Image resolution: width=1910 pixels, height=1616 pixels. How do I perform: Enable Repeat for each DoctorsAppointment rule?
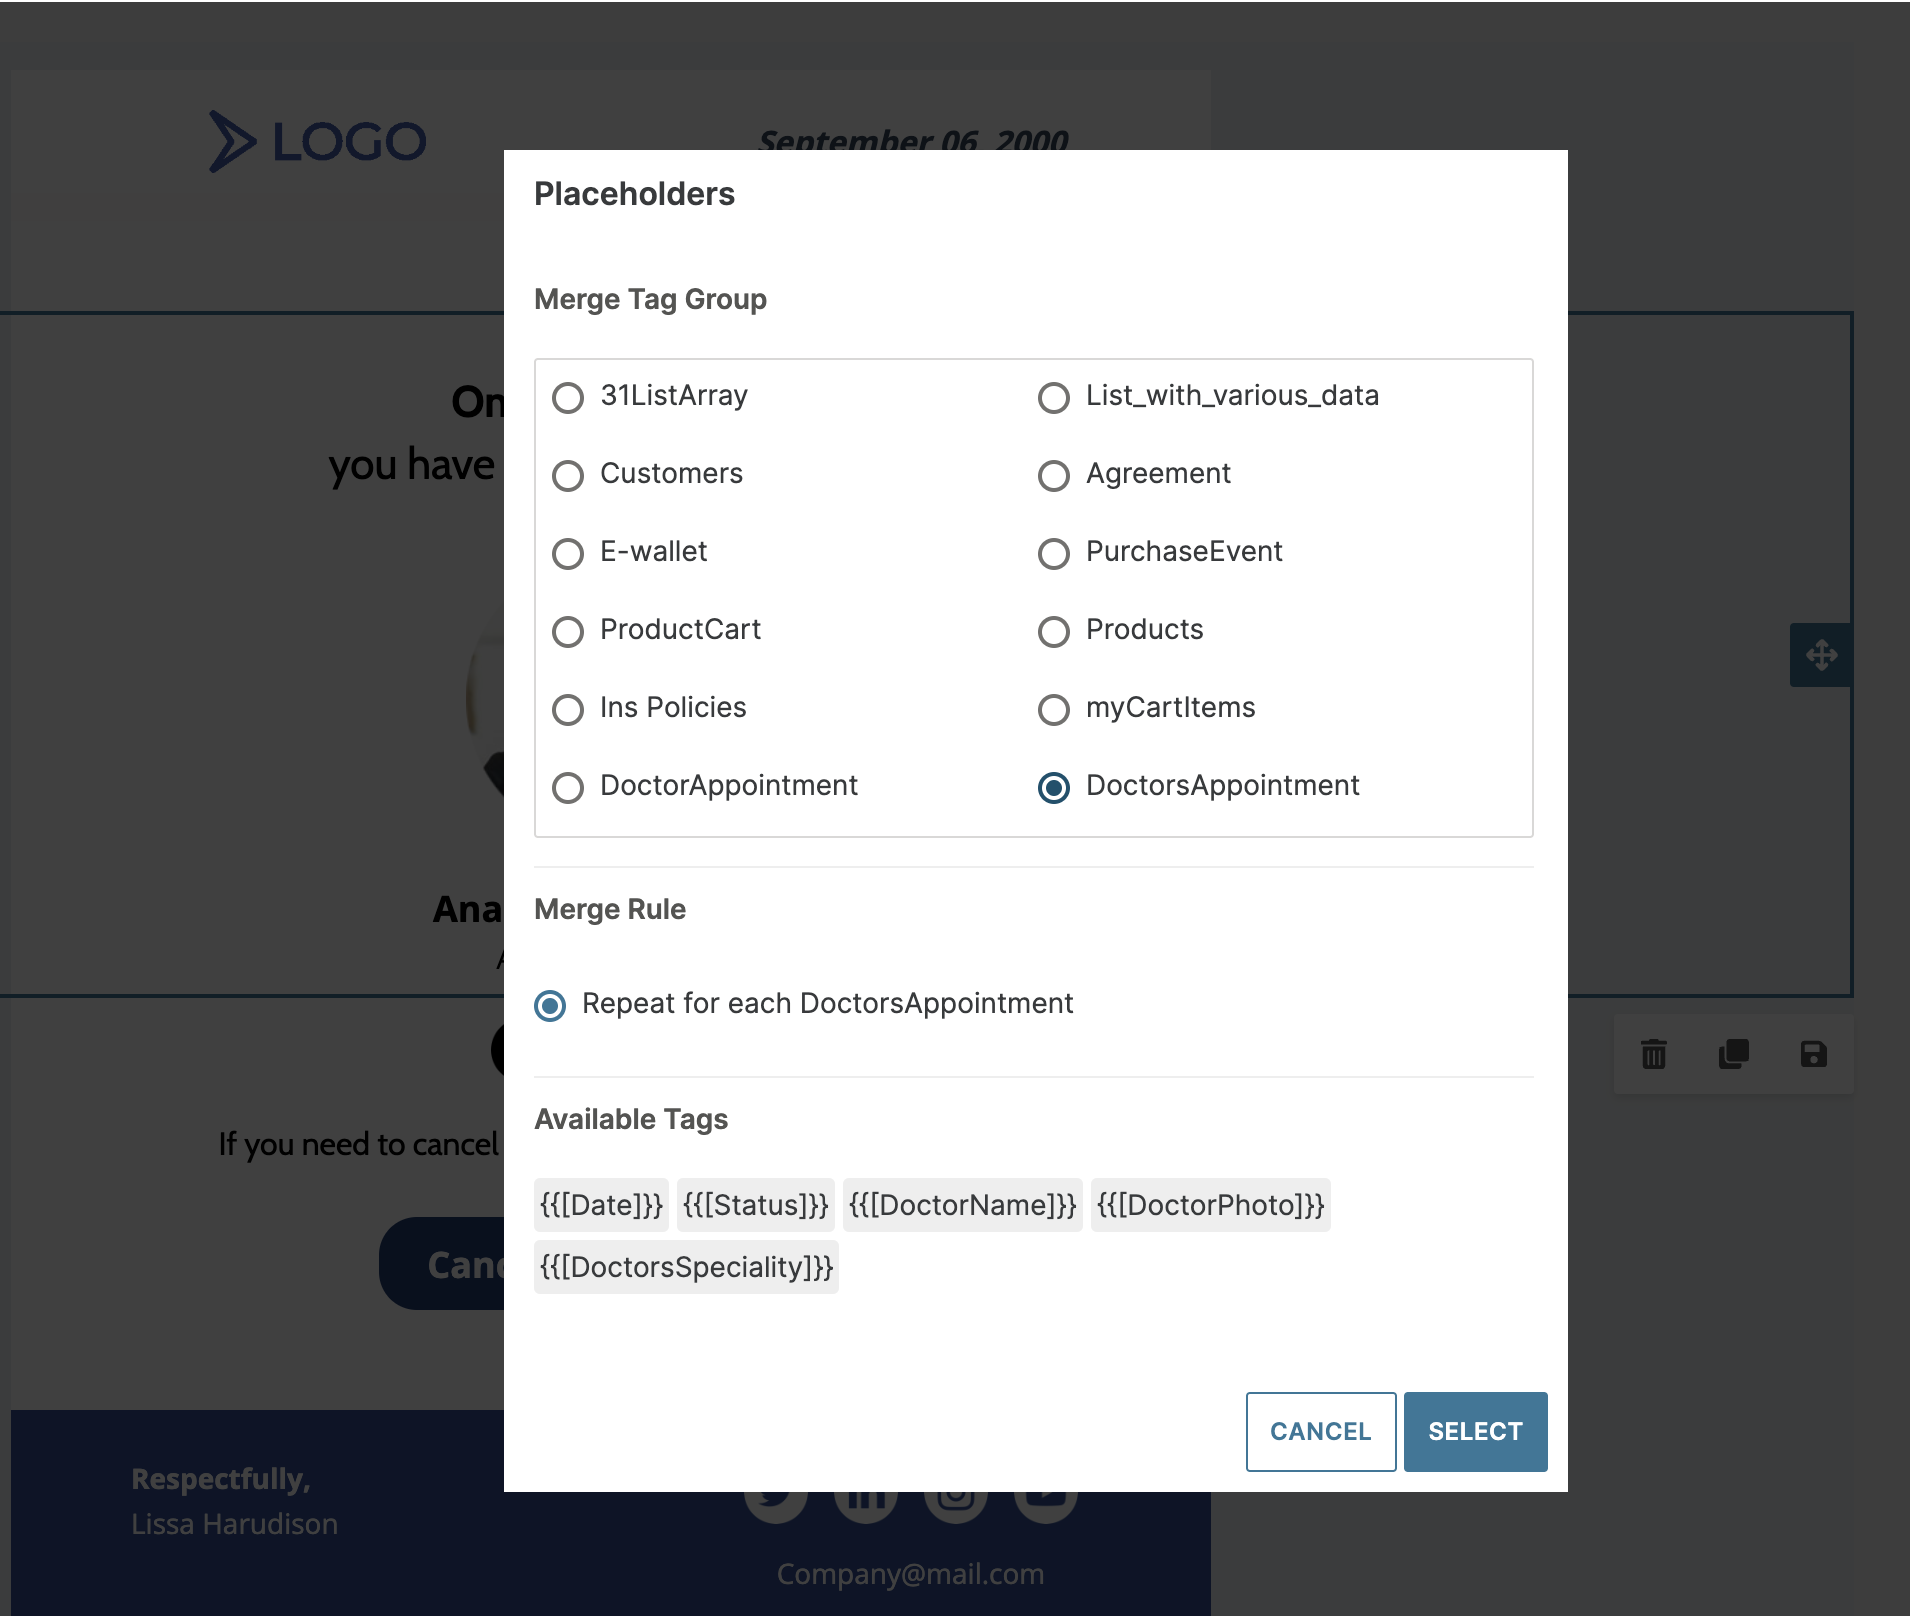point(549,1005)
